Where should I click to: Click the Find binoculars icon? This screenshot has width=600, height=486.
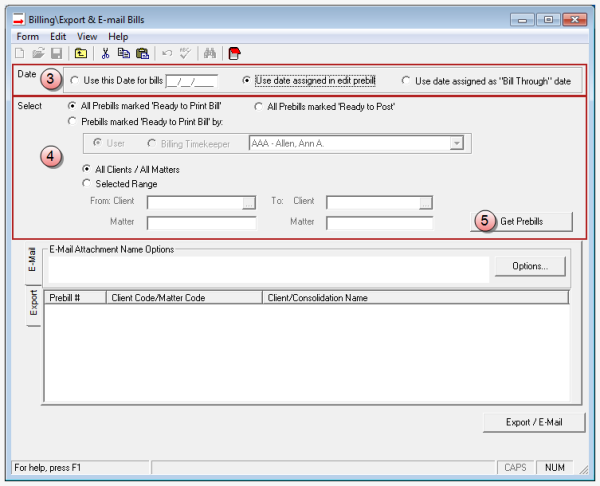(210, 53)
